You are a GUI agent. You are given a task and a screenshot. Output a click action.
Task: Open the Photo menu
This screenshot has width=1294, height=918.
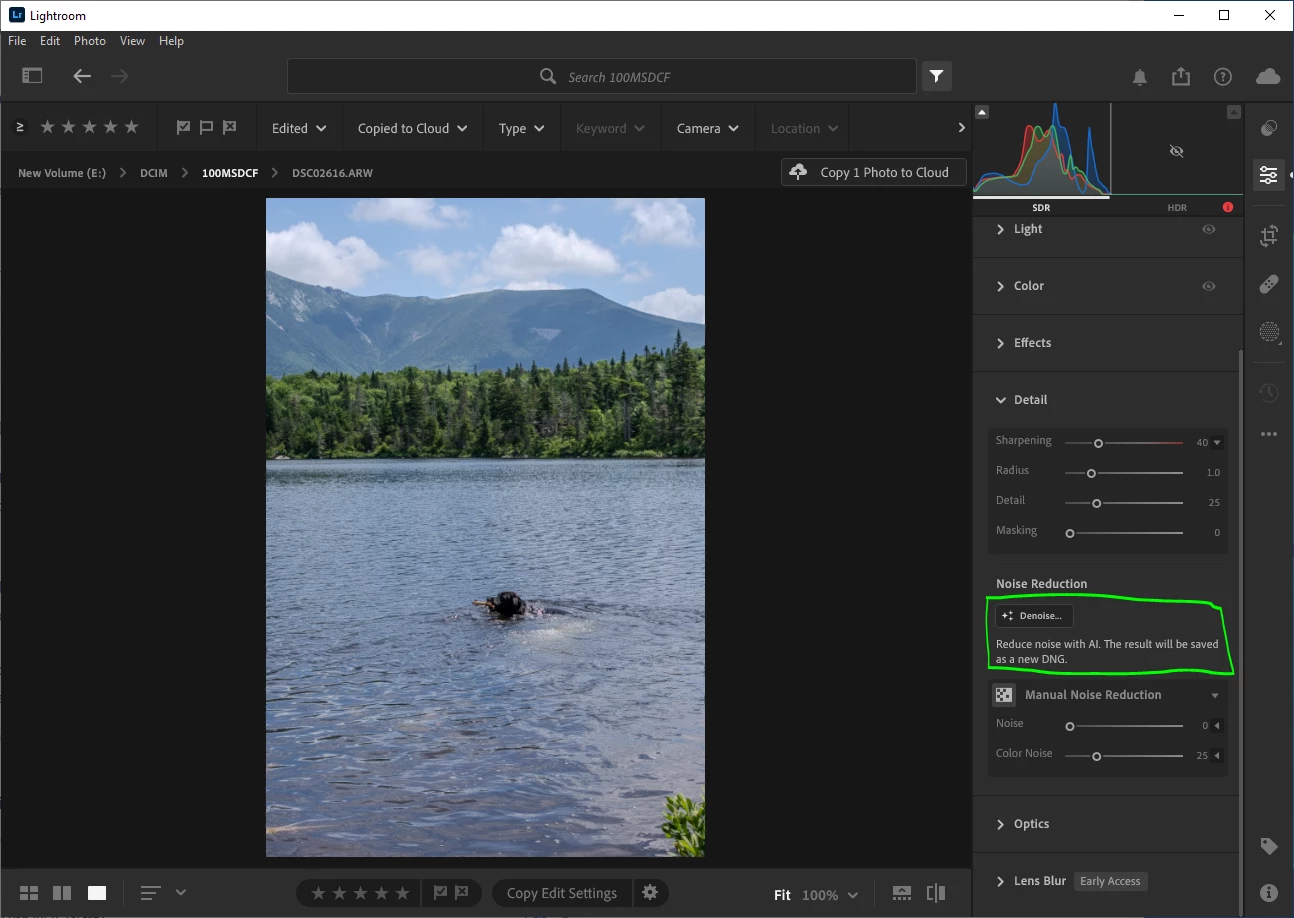tap(89, 41)
